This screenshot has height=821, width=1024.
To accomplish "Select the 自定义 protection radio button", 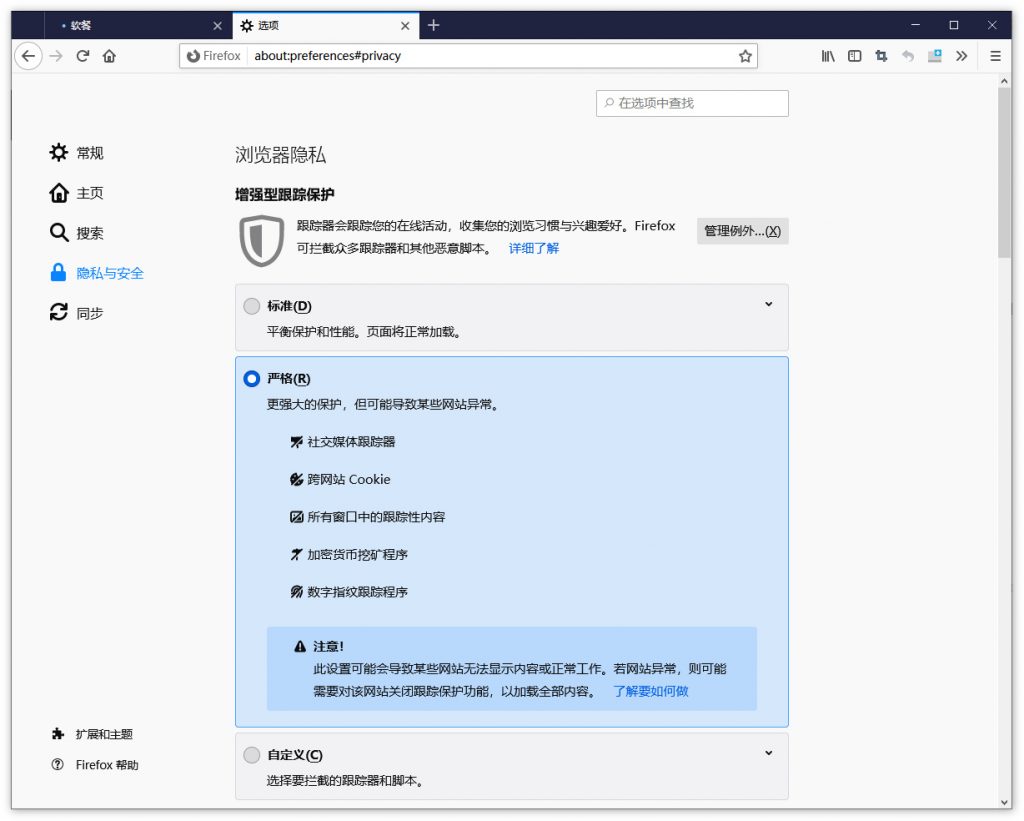I will pyautogui.click(x=252, y=755).
